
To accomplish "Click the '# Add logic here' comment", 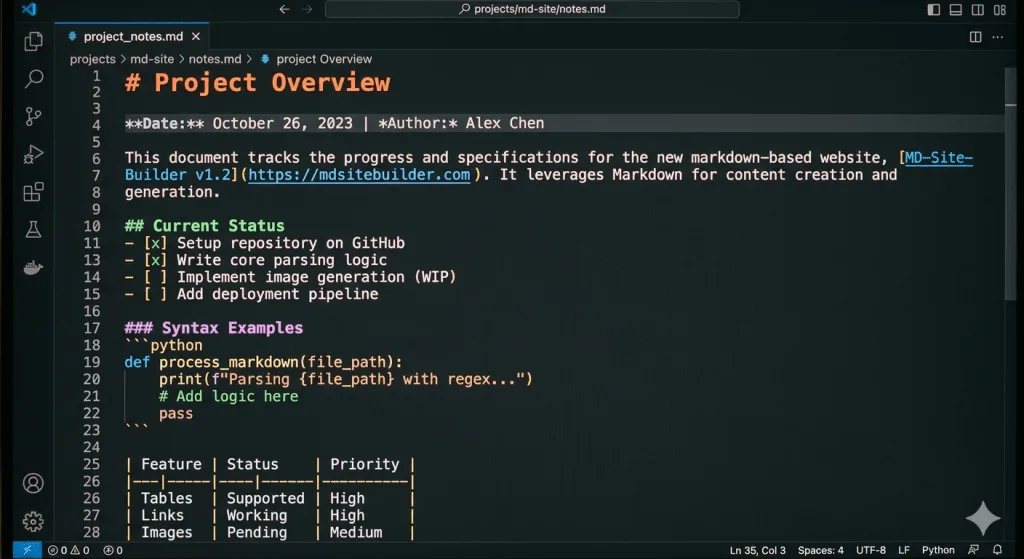I will [x=229, y=396].
